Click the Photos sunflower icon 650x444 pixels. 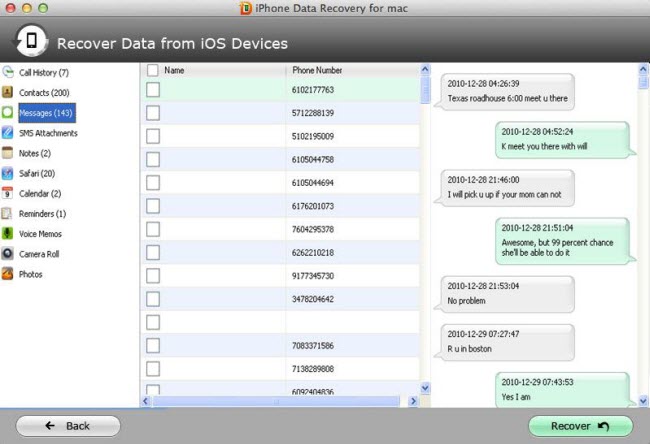pos(9,273)
